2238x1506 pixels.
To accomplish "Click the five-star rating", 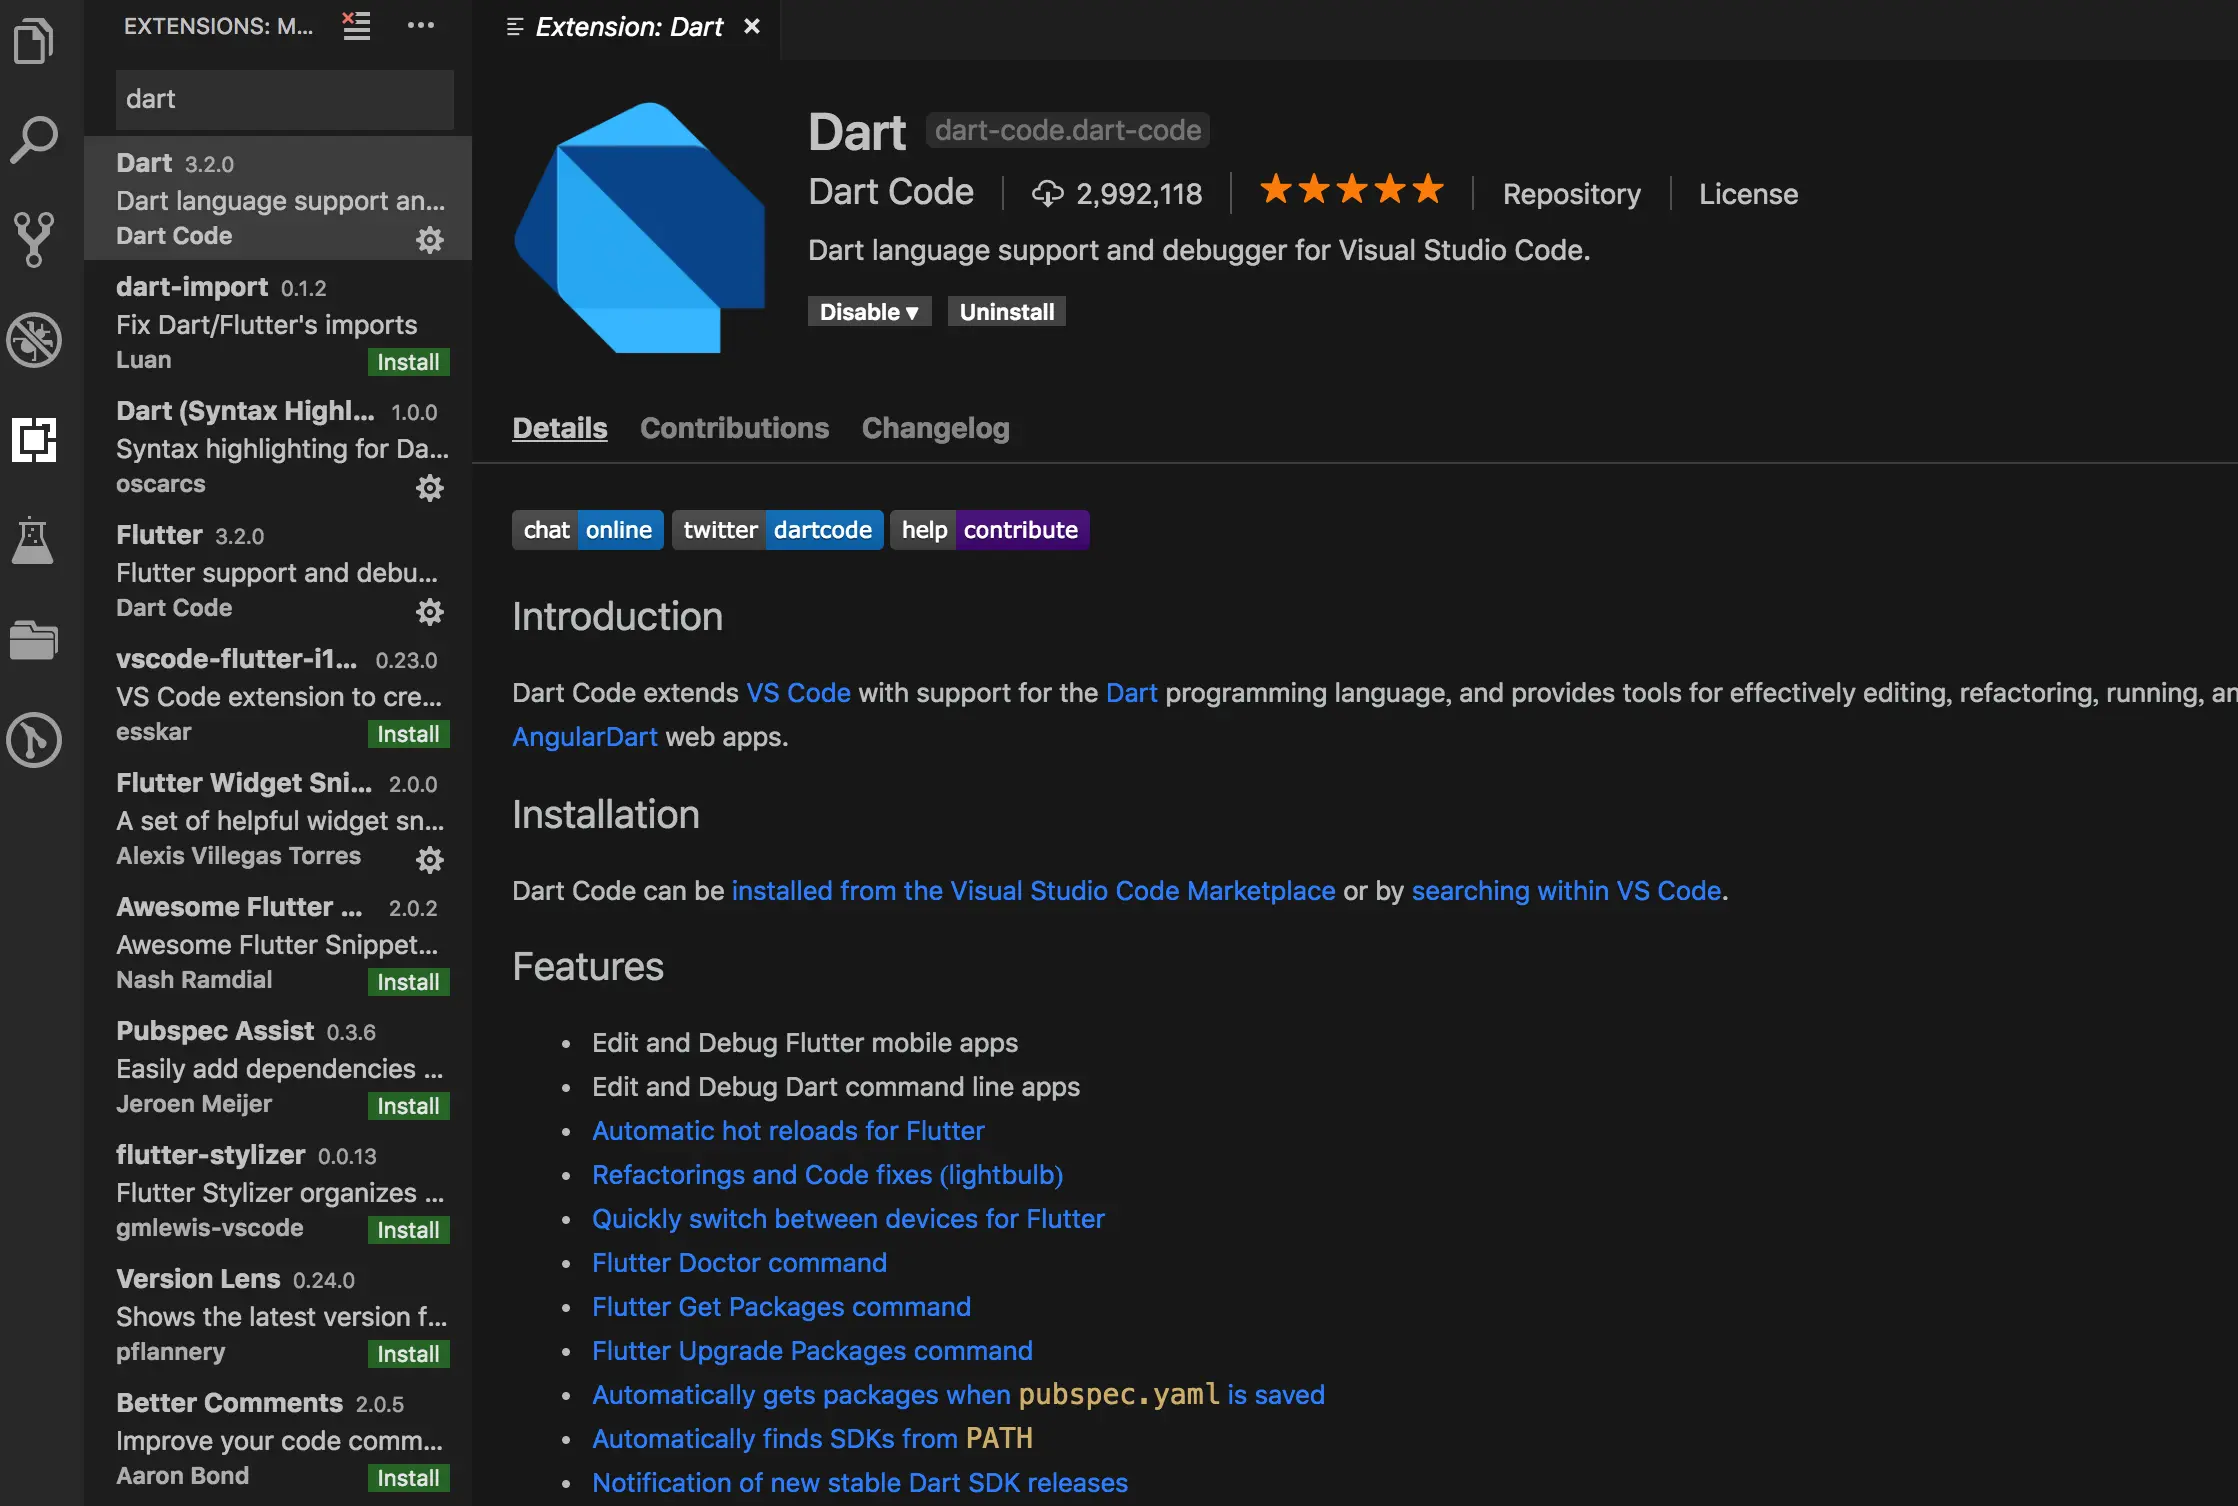I will [x=1351, y=190].
